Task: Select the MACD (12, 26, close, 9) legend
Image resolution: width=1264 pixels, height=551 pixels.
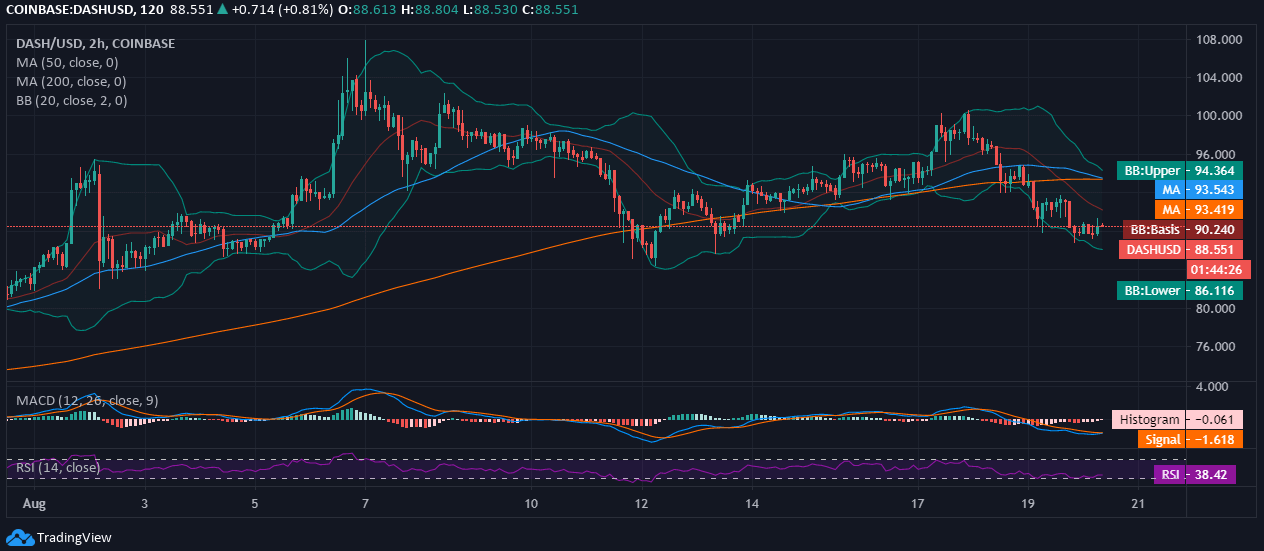Action: (87, 400)
